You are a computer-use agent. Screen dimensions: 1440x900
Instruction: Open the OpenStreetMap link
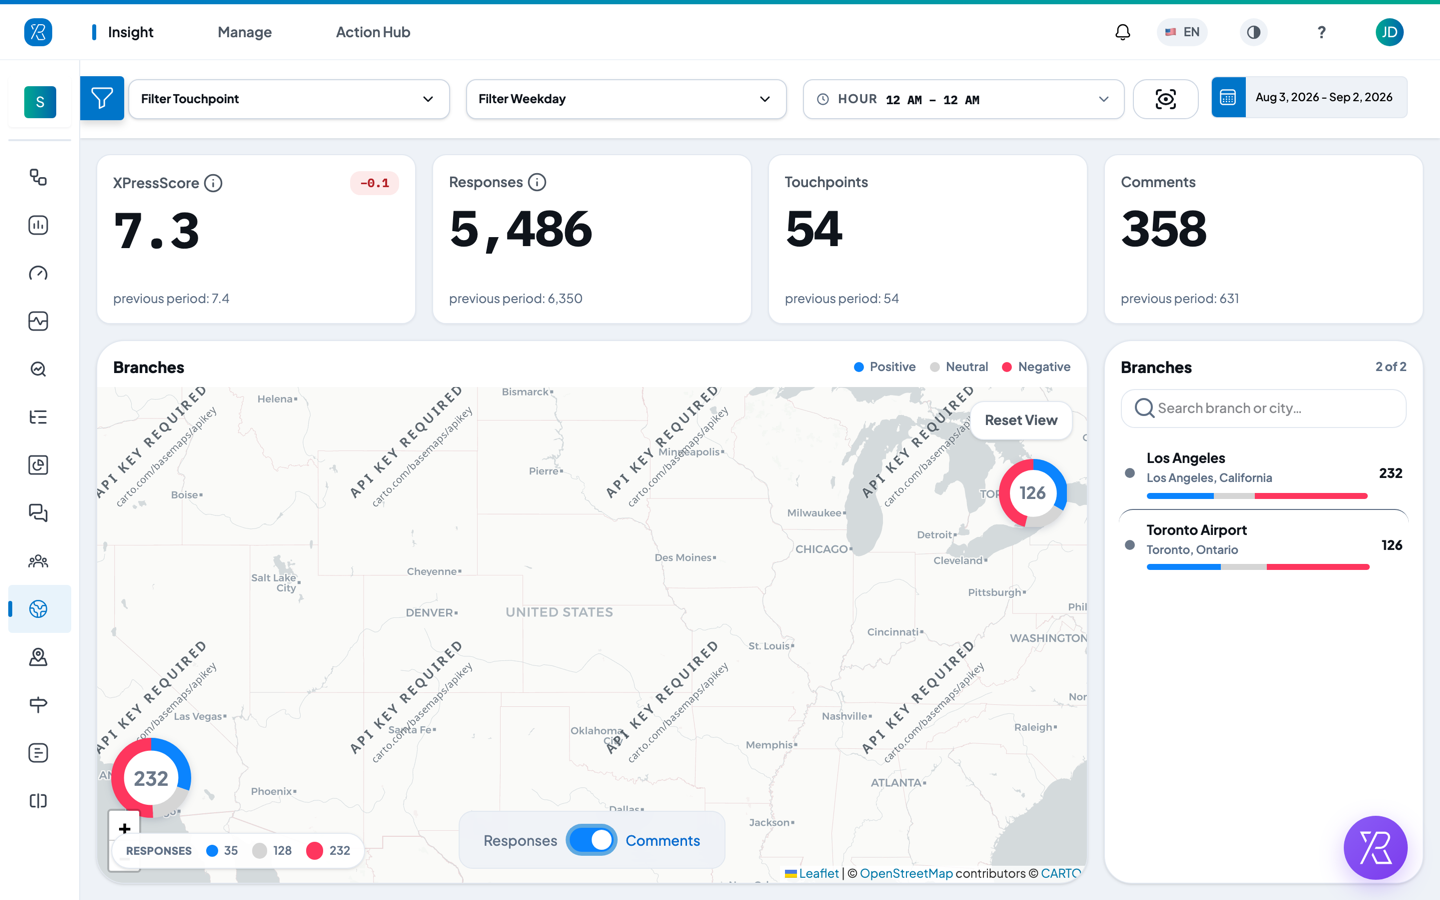(906, 873)
